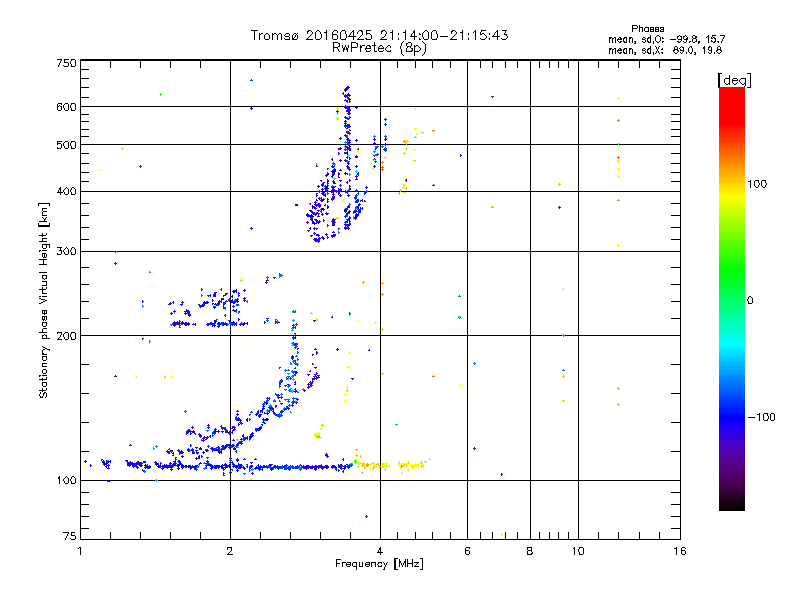Click the x-axis label "2"
This screenshot has height=600, width=800.
coord(230,551)
